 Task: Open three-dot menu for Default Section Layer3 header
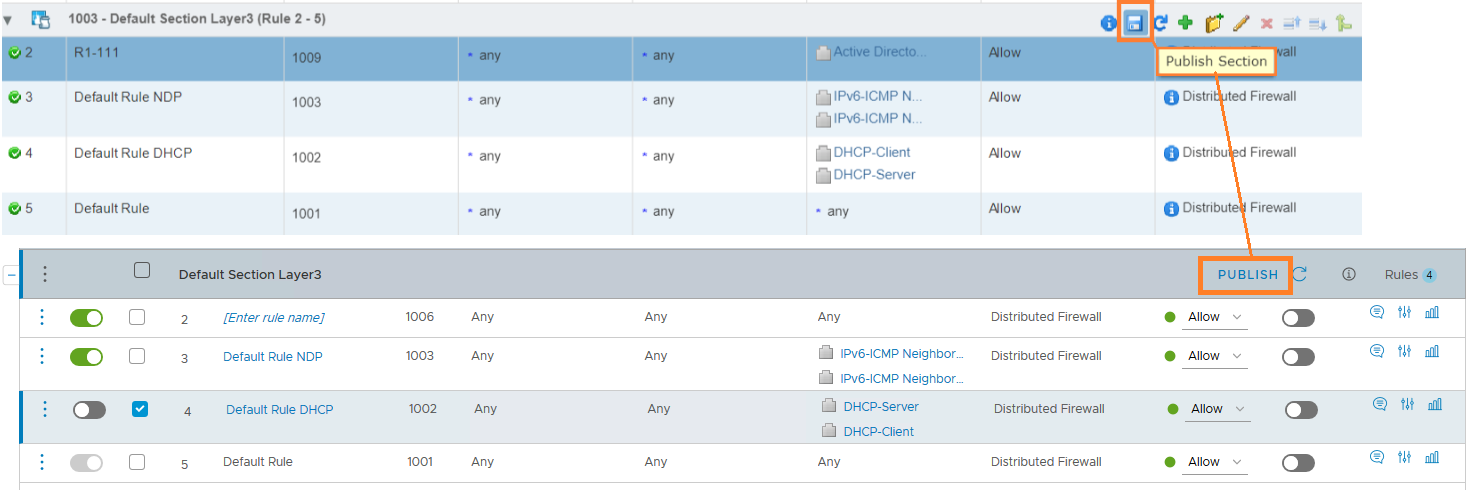pyautogui.click(x=45, y=274)
